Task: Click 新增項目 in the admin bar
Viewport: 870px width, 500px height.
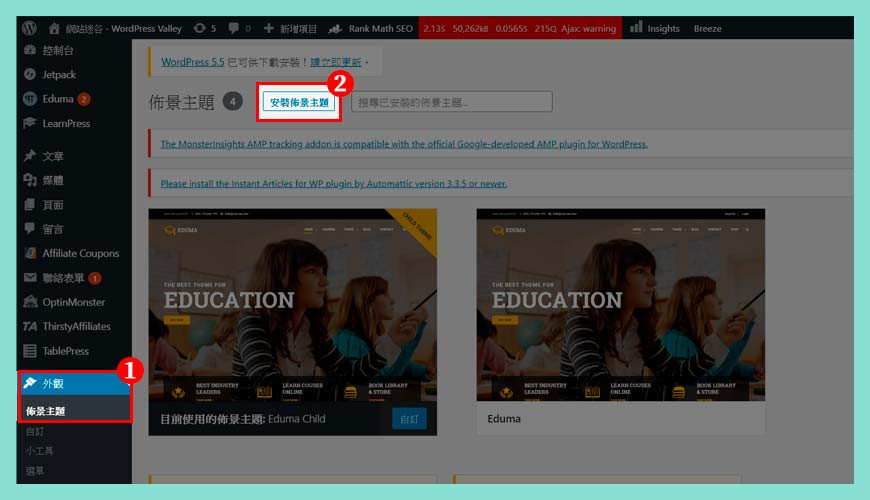Action: tap(298, 29)
